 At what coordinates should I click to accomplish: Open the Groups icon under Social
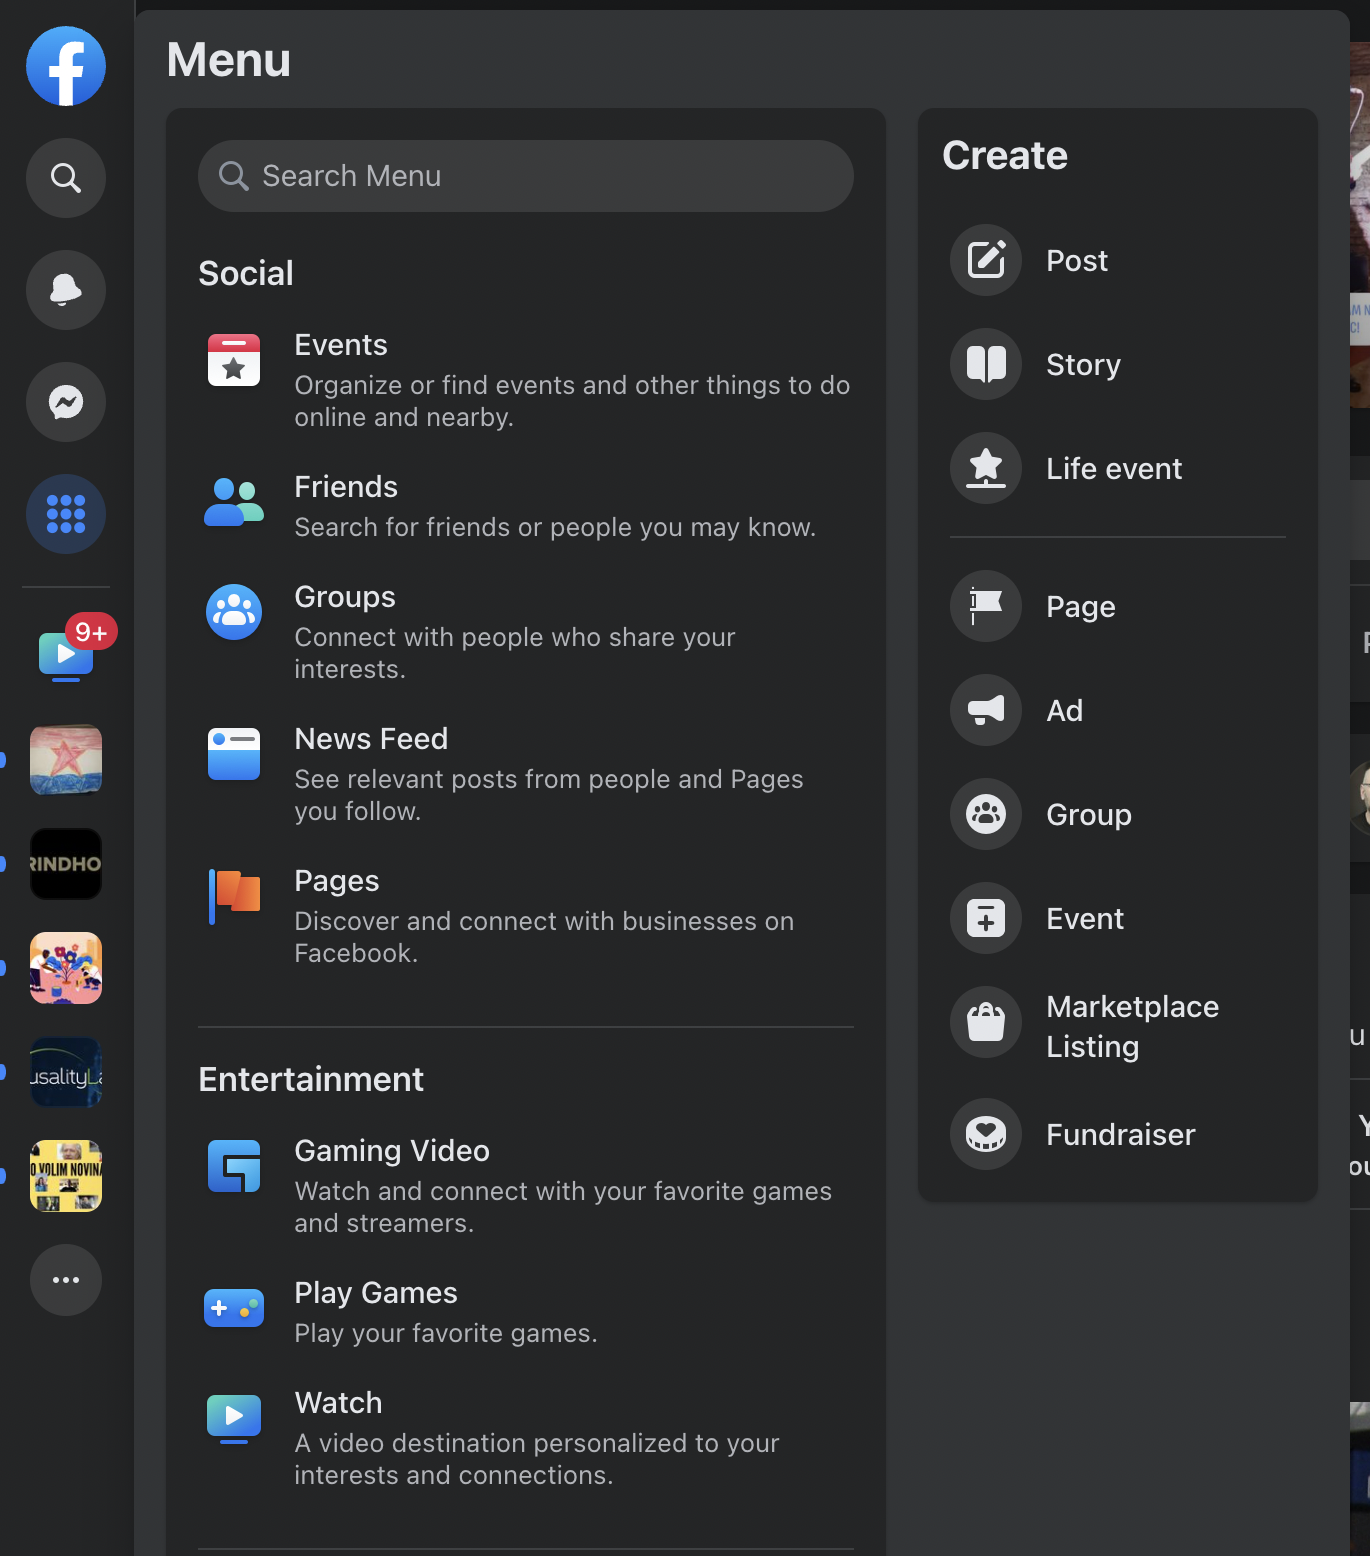tap(233, 612)
